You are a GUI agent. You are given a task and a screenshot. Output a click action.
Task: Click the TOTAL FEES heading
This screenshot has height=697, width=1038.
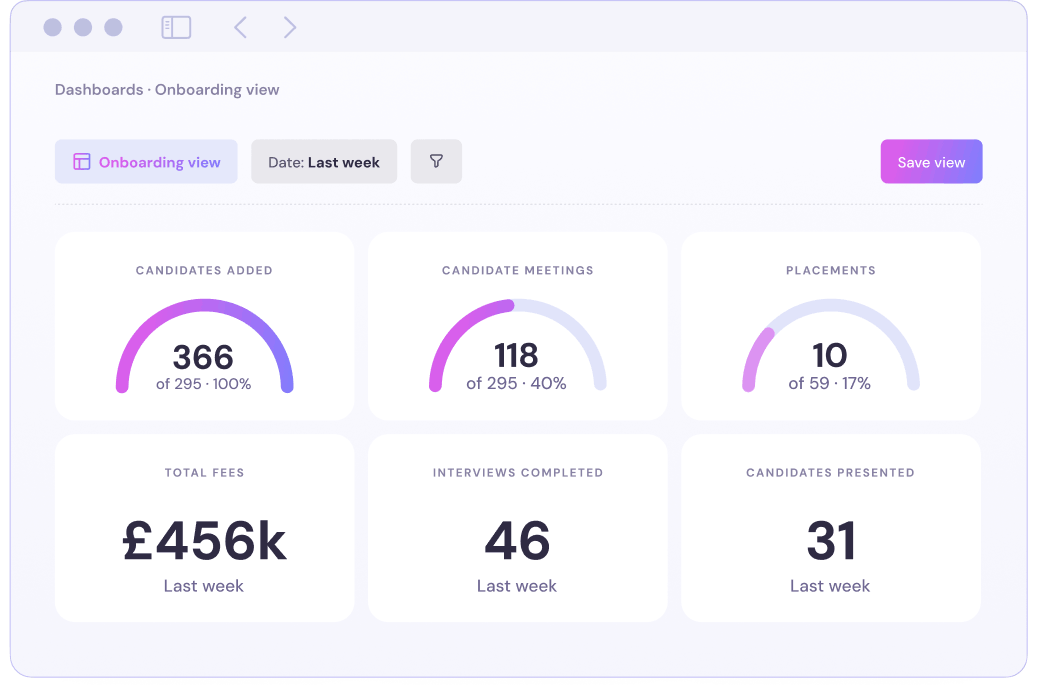pos(205,473)
